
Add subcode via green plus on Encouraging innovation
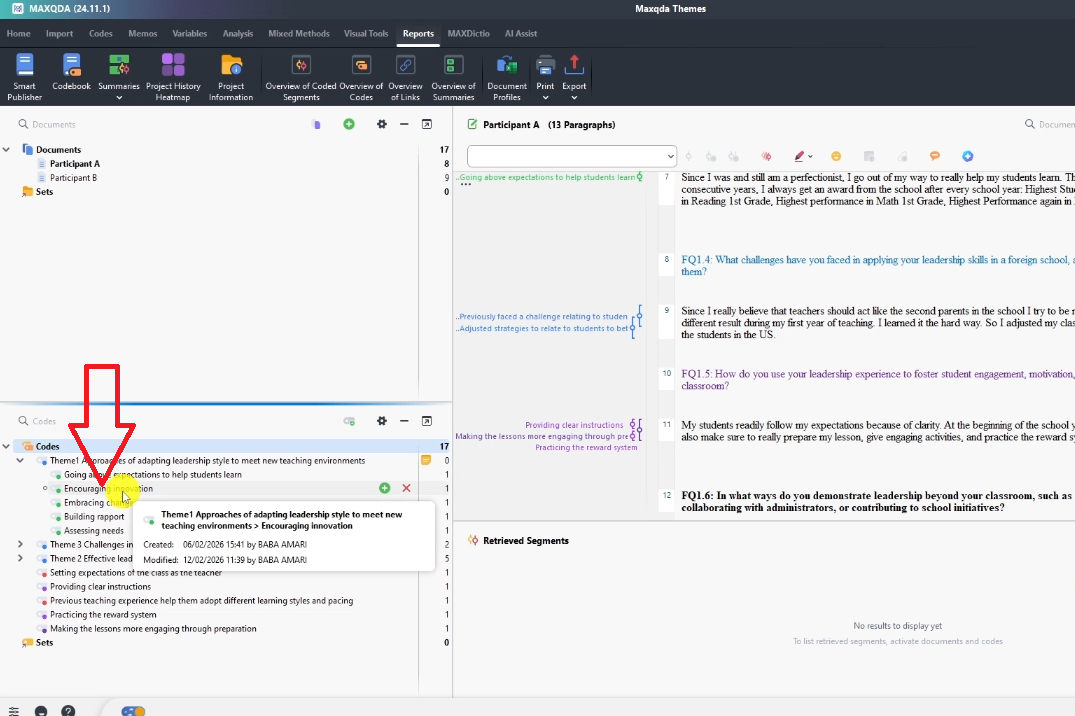pos(385,488)
